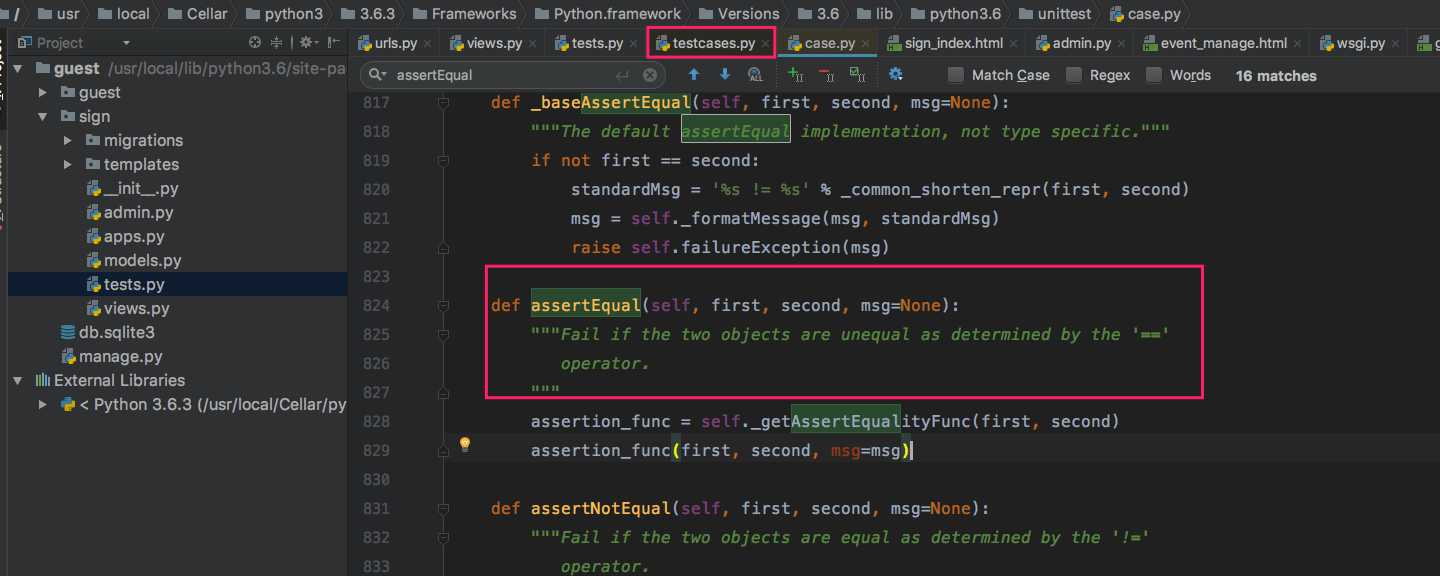Image resolution: width=1440 pixels, height=576 pixels.
Task: Switch to the tests.py editor tab
Action: (x=597, y=43)
